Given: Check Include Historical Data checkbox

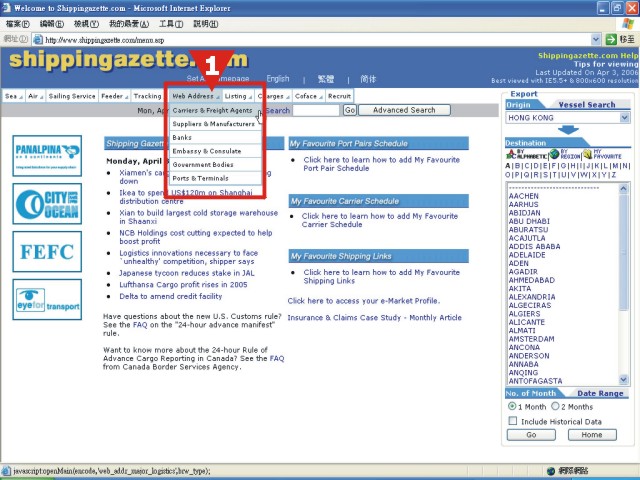Looking at the screenshot, I should (x=513, y=421).
